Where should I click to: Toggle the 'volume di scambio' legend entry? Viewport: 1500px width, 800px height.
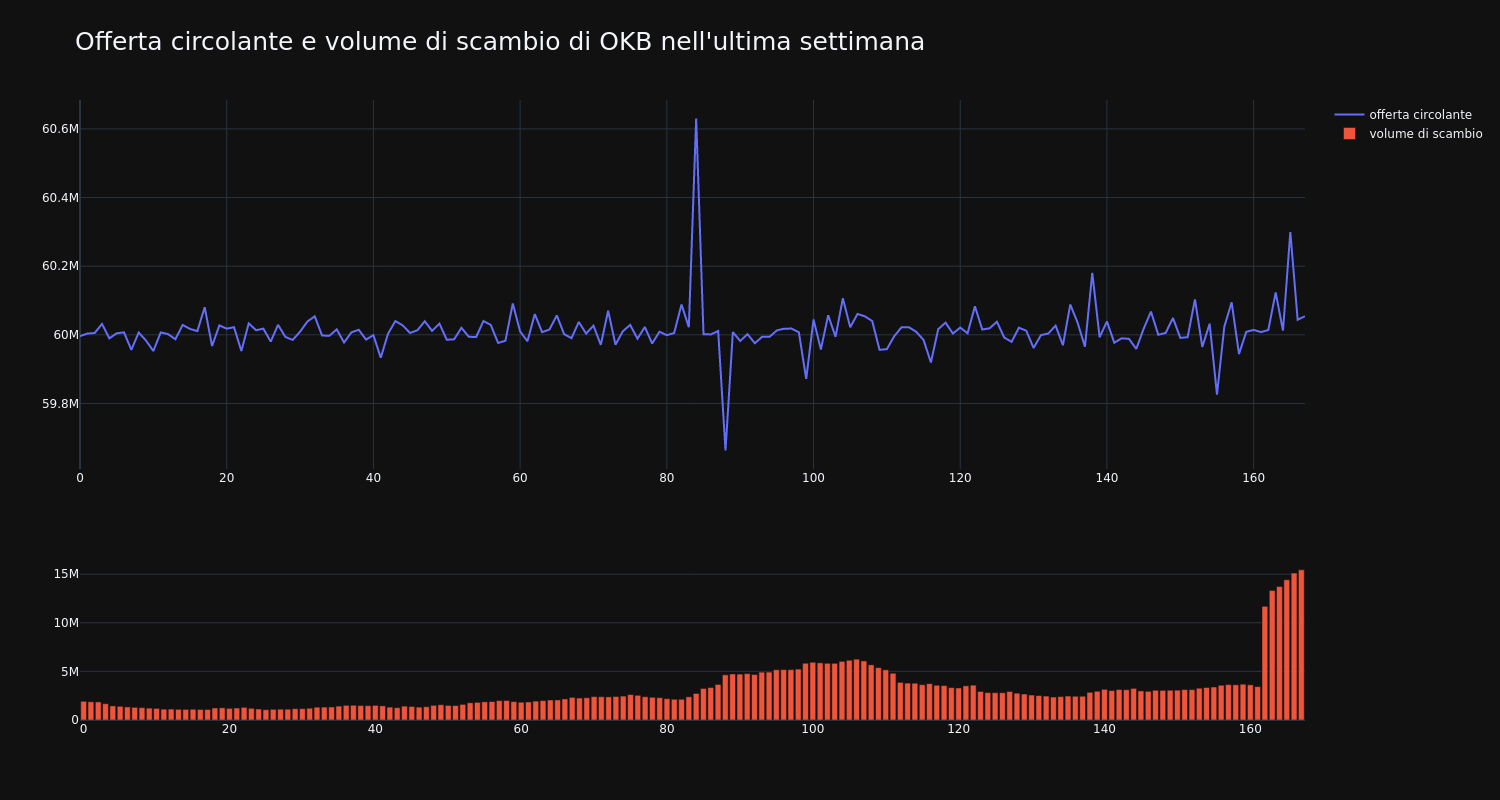1408,134
